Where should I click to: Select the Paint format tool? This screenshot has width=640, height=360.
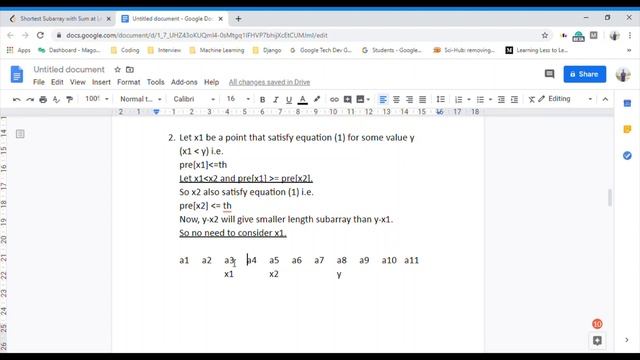[x=69, y=99]
